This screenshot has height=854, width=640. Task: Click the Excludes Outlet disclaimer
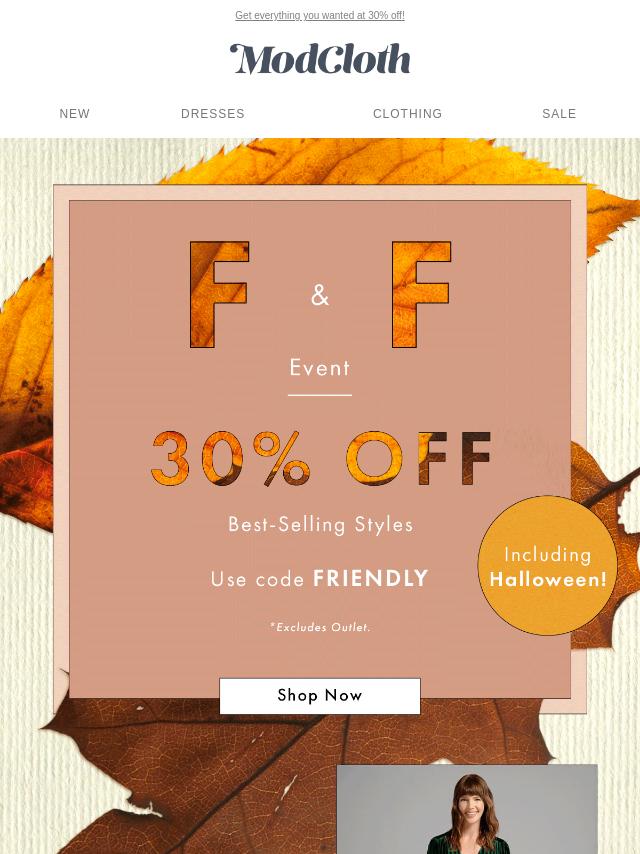tap(320, 627)
